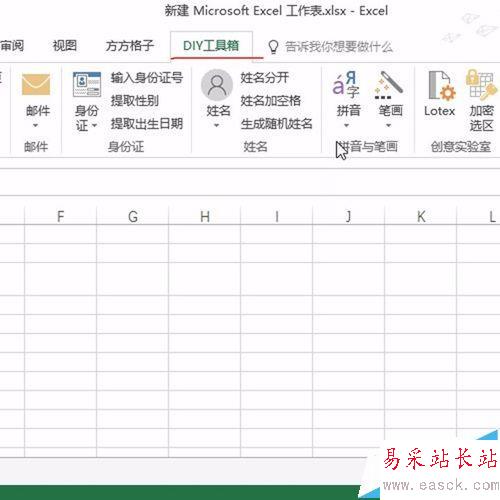Image resolution: width=500 pixels, height=500 pixels.
Task: Expand the 邮件 dropdown arrow
Action: pos(35,126)
